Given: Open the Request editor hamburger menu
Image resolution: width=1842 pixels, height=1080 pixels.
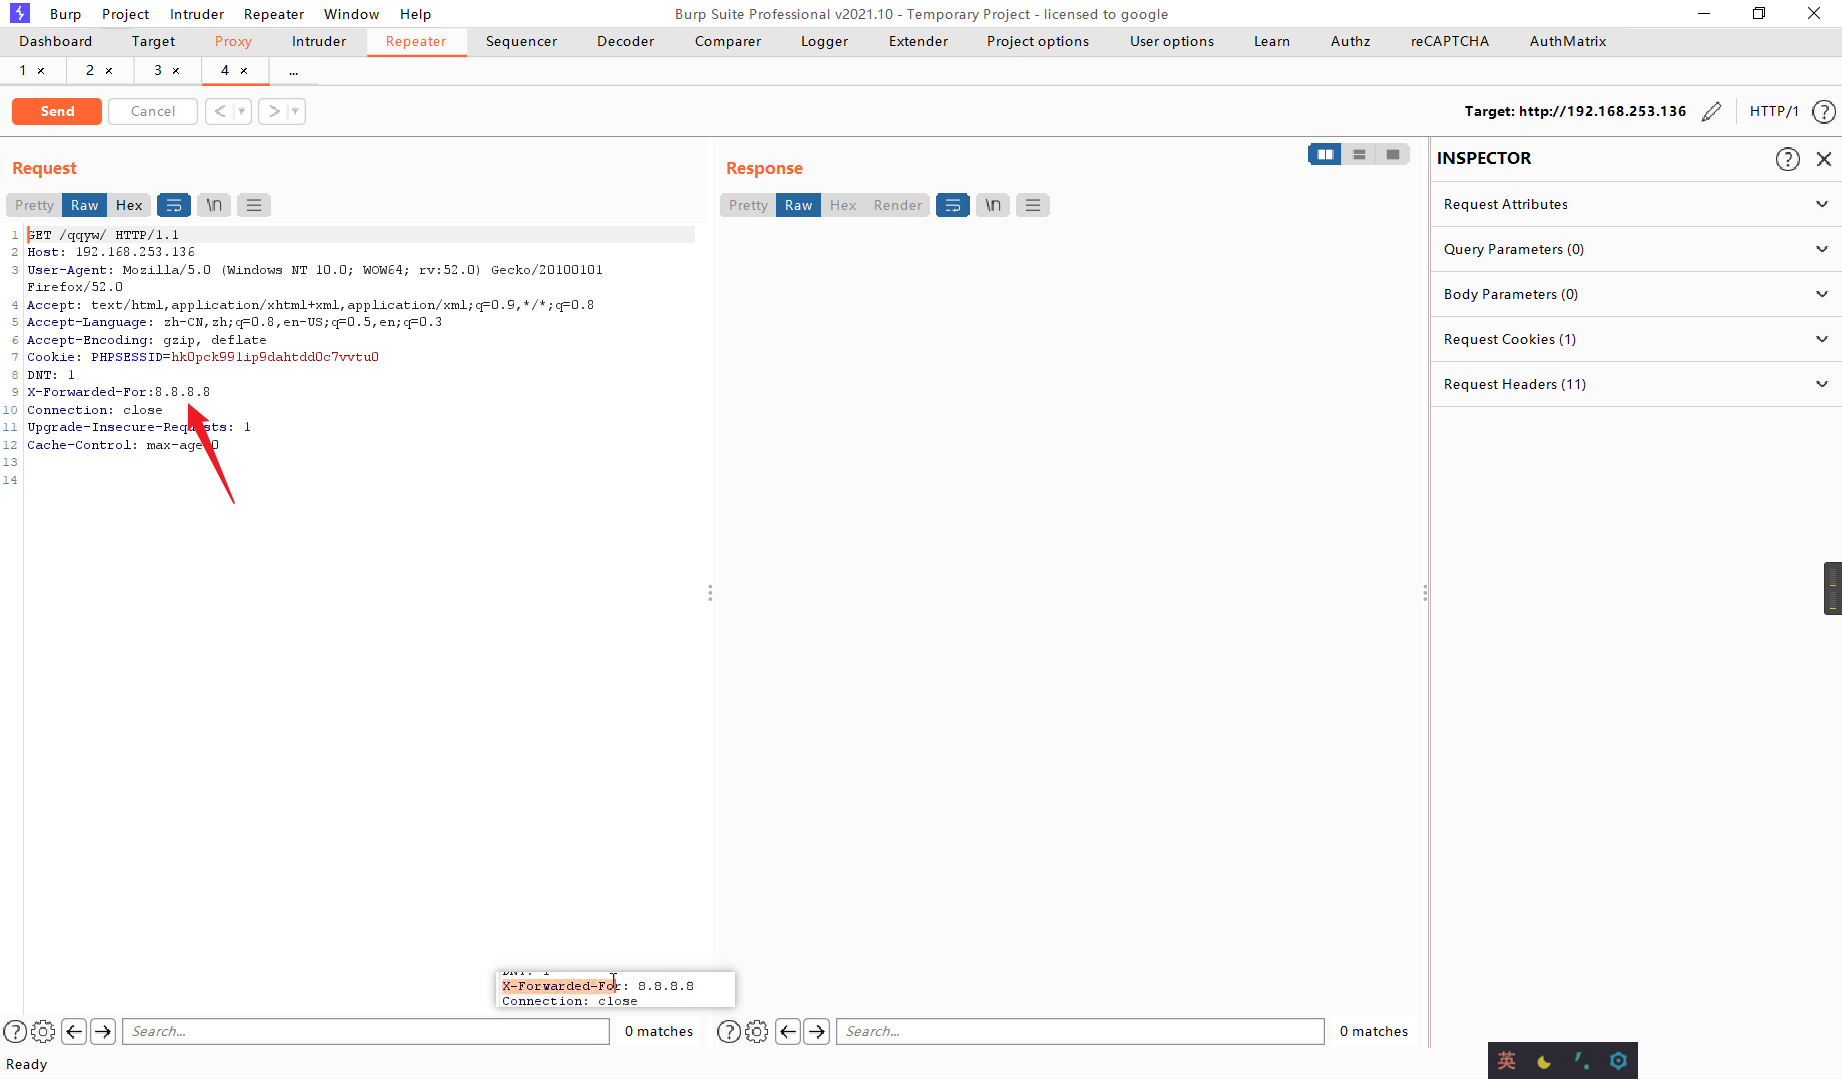Looking at the screenshot, I should [253, 204].
